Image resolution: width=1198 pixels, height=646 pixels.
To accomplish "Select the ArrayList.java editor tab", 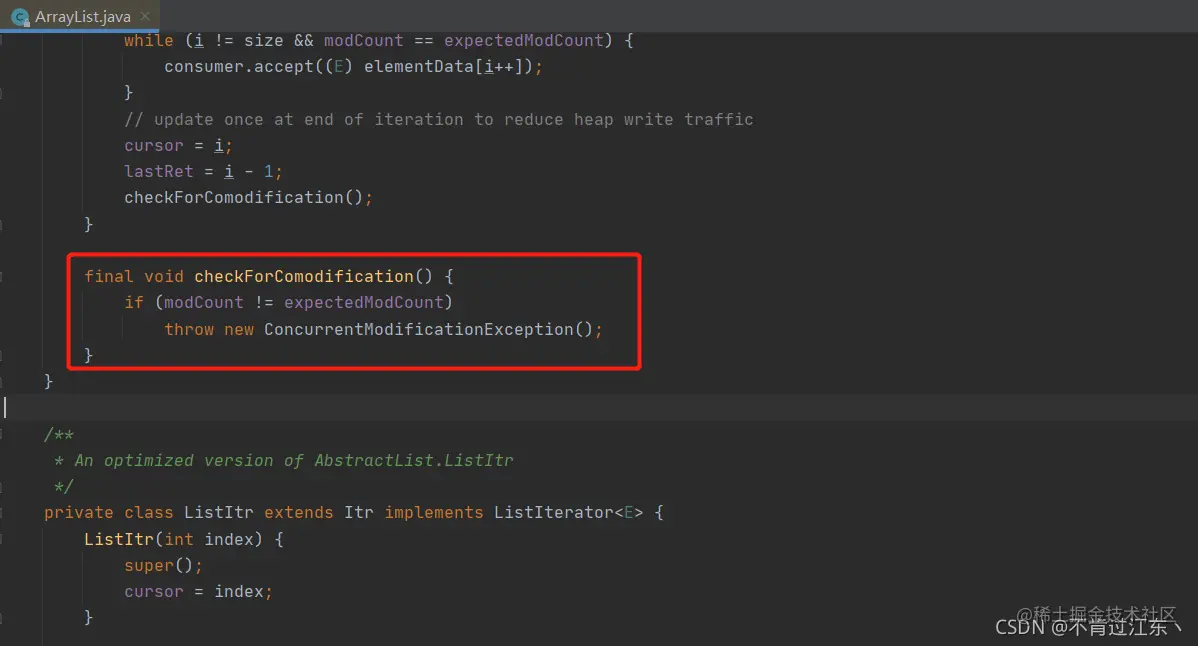I will (79, 16).
